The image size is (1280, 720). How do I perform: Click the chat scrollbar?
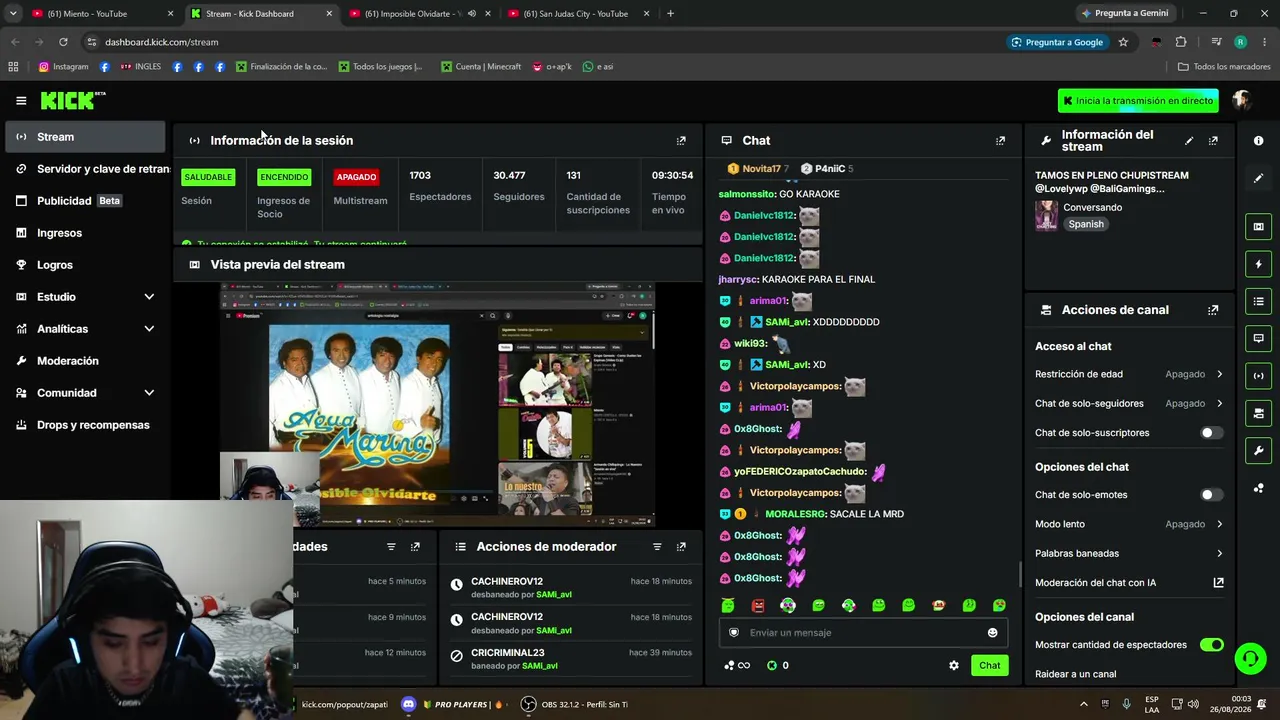[1020, 574]
